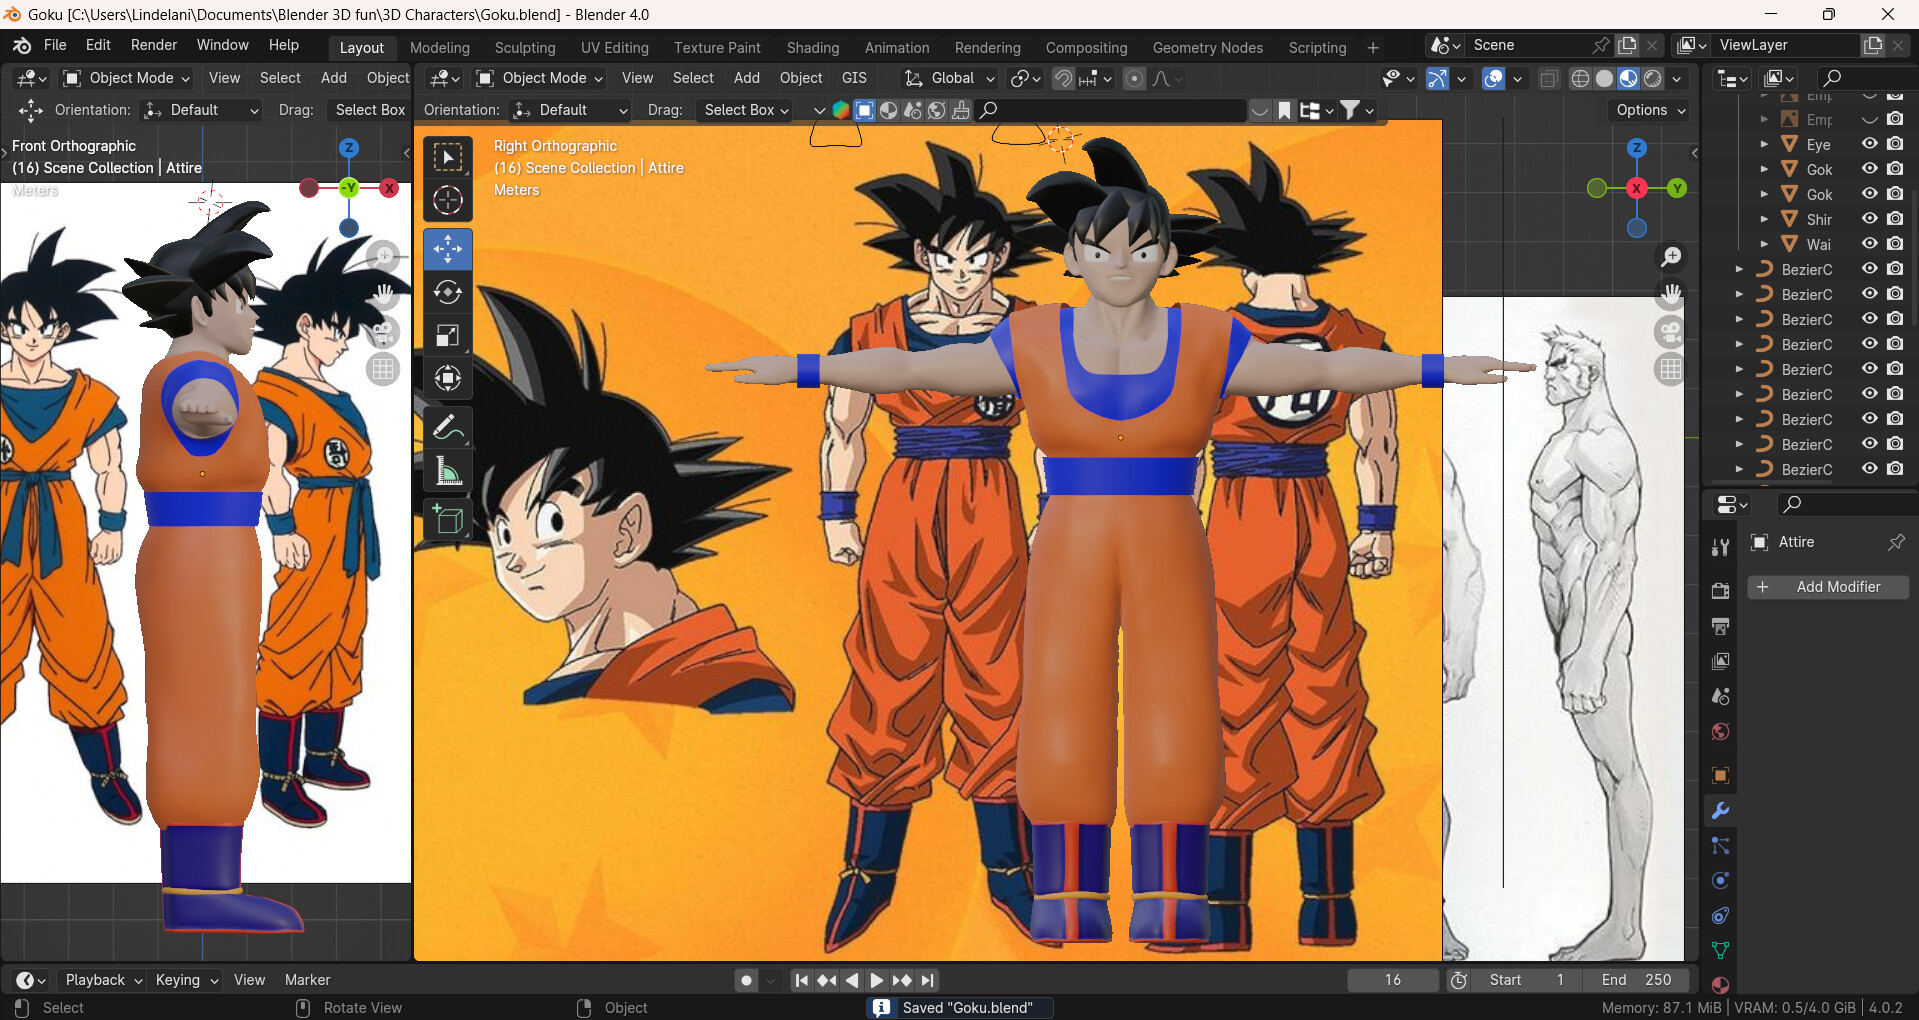
Task: Toggle show gizmo button
Action: [x=1437, y=78]
